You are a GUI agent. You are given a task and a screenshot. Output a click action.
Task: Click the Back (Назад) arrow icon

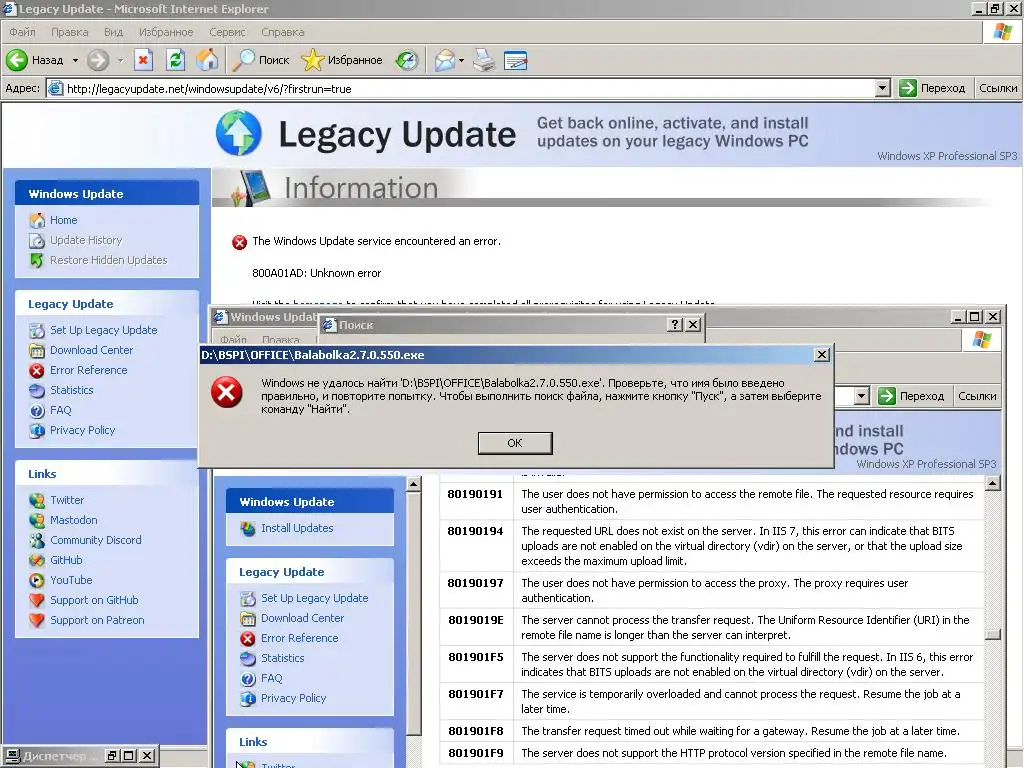tap(17, 60)
